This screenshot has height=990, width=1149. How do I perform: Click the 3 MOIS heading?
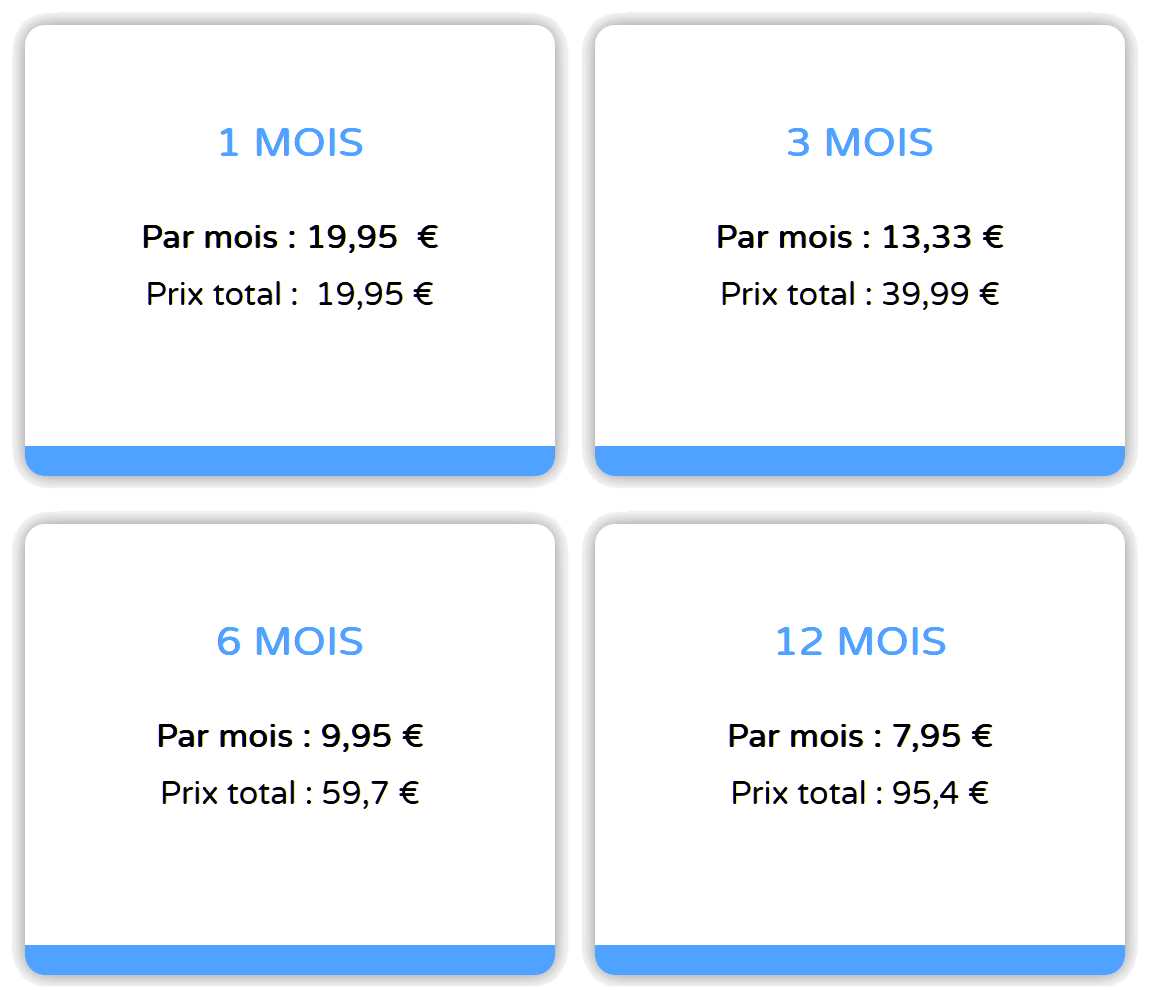coord(861,142)
